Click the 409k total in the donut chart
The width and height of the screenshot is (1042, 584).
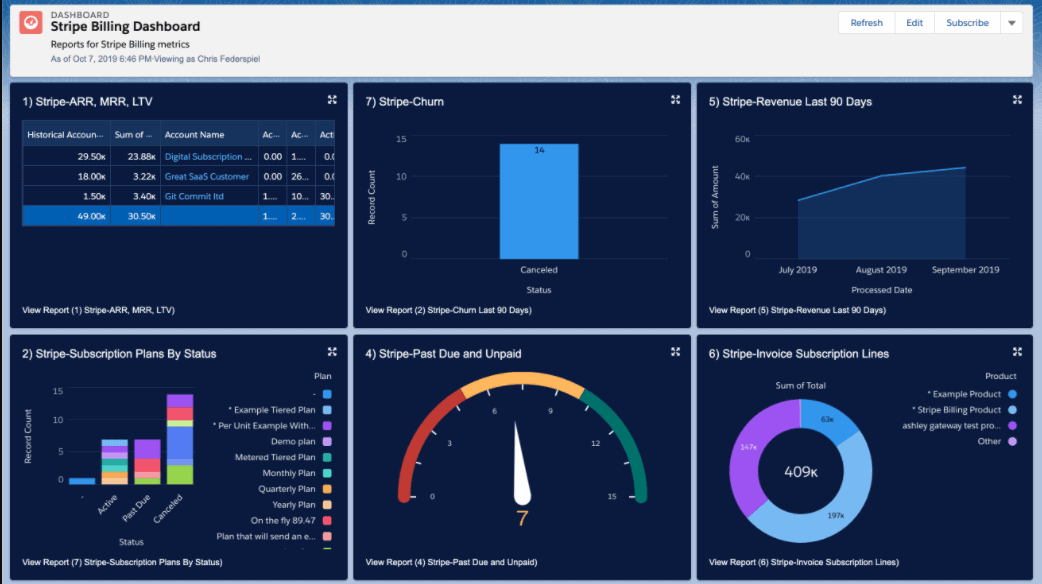point(801,472)
